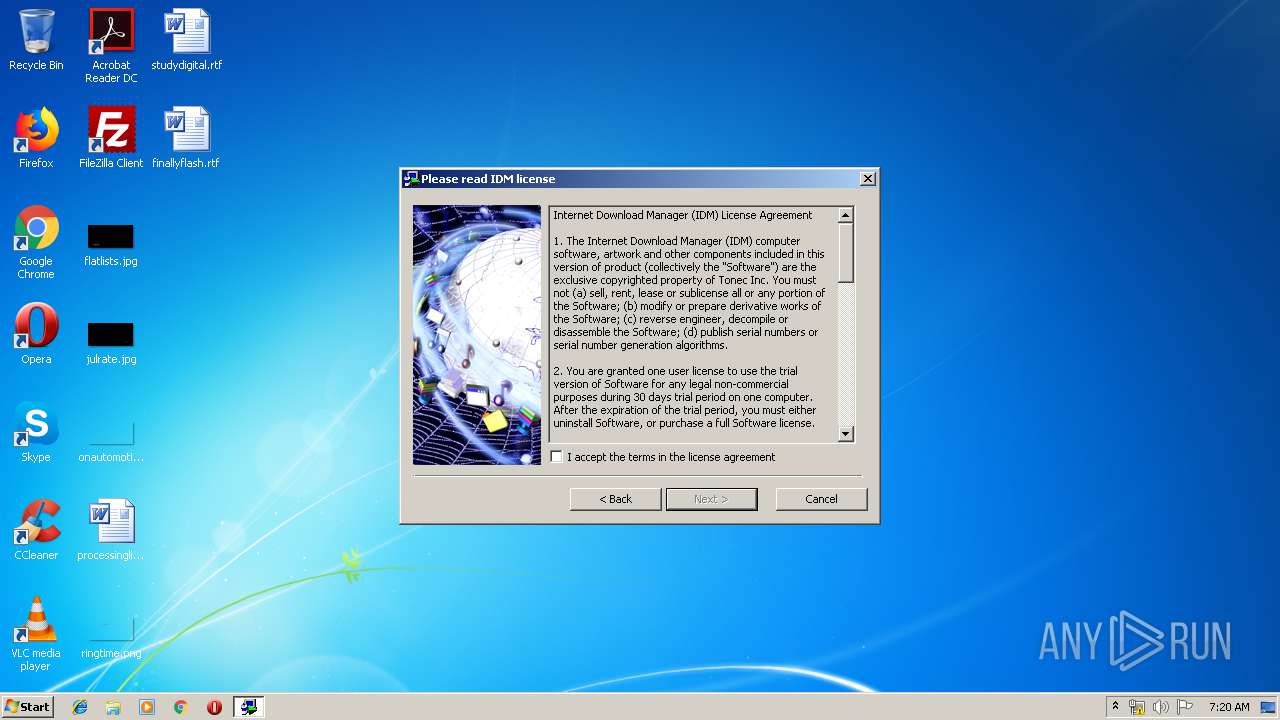
Task: Open CCleaner desktop shortcut
Action: [36, 530]
